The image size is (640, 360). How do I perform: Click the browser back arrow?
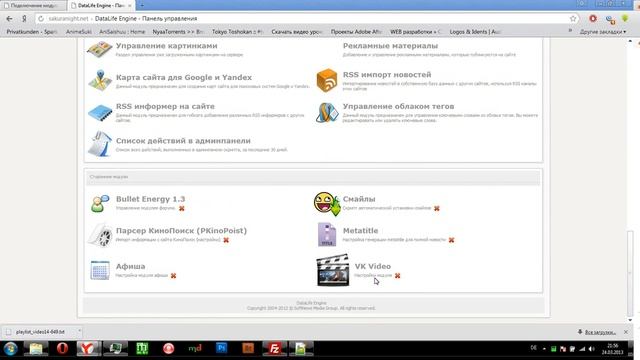point(9,19)
